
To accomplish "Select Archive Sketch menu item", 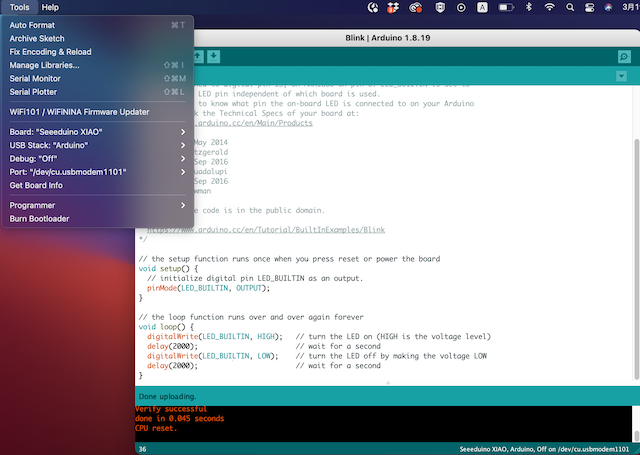I will pyautogui.click(x=98, y=38).
